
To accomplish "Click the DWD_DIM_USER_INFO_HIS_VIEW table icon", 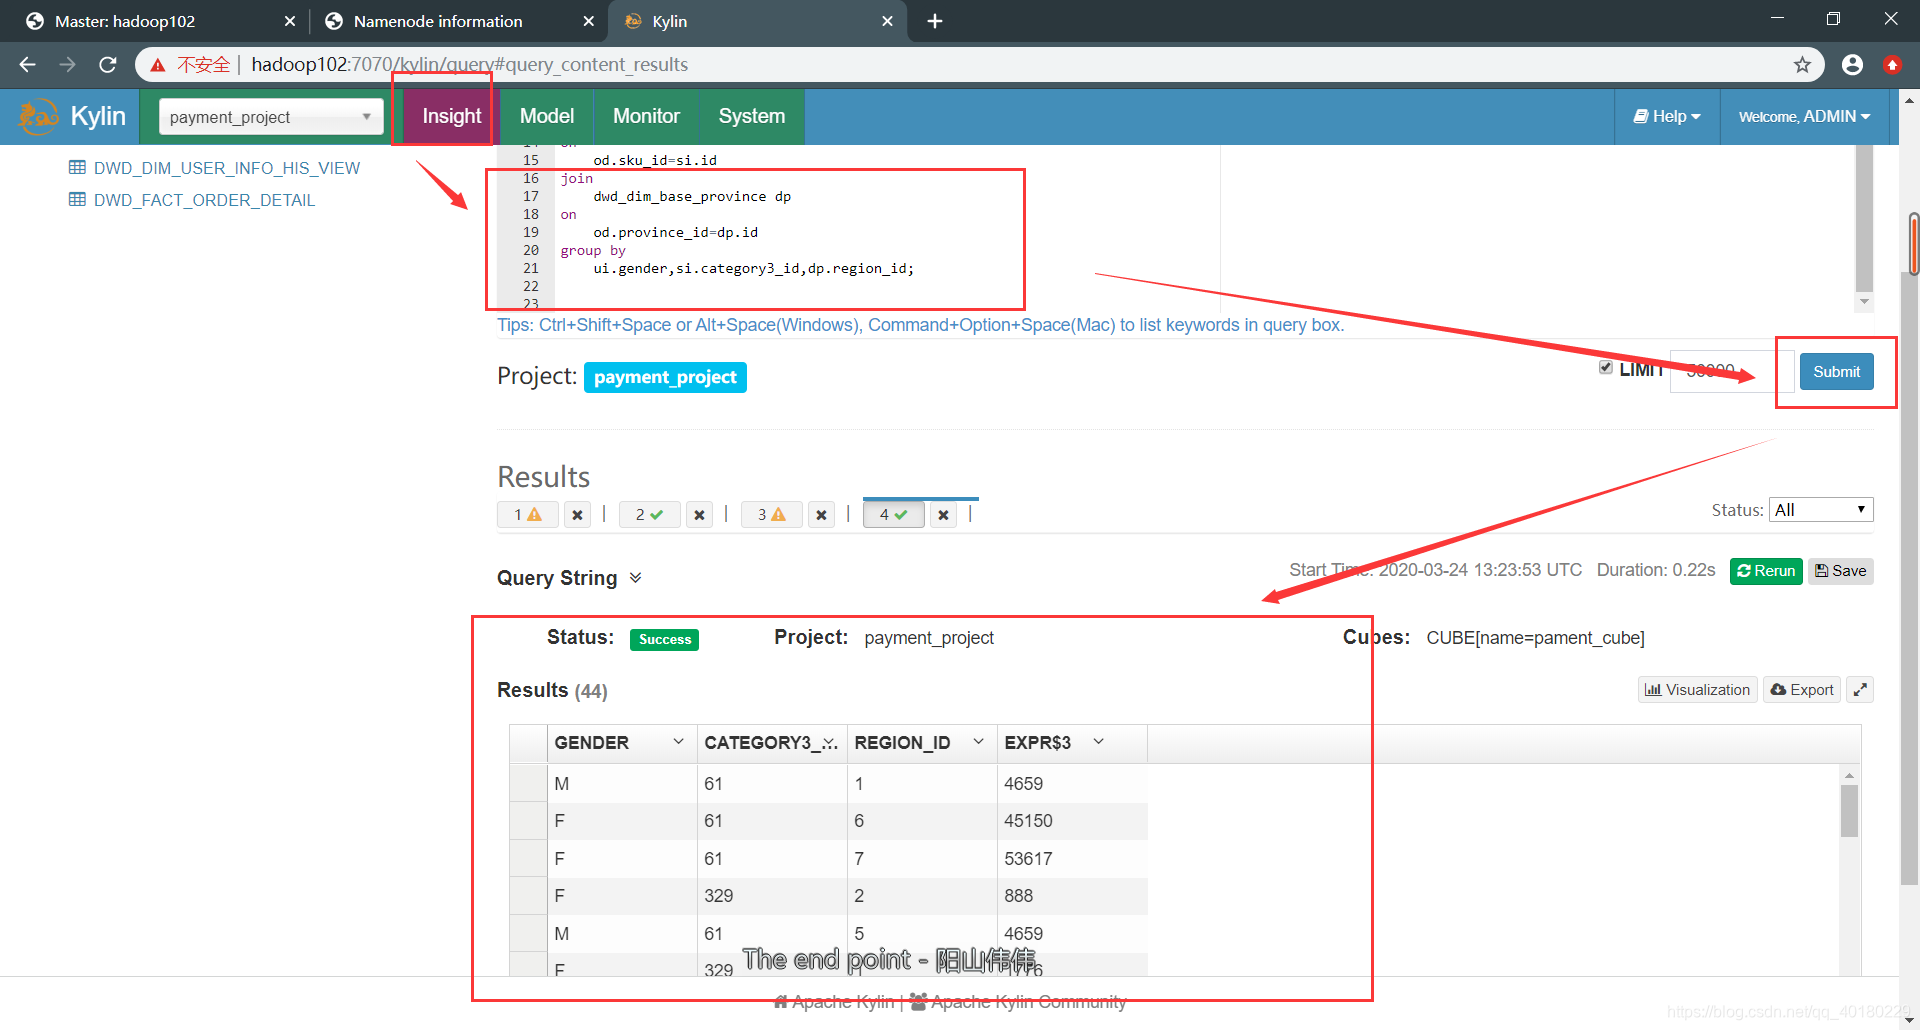I will [77, 168].
